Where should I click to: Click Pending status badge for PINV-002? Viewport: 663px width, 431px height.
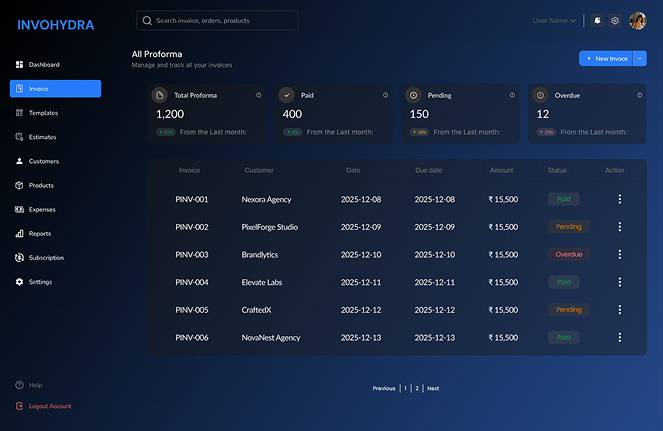tap(569, 227)
